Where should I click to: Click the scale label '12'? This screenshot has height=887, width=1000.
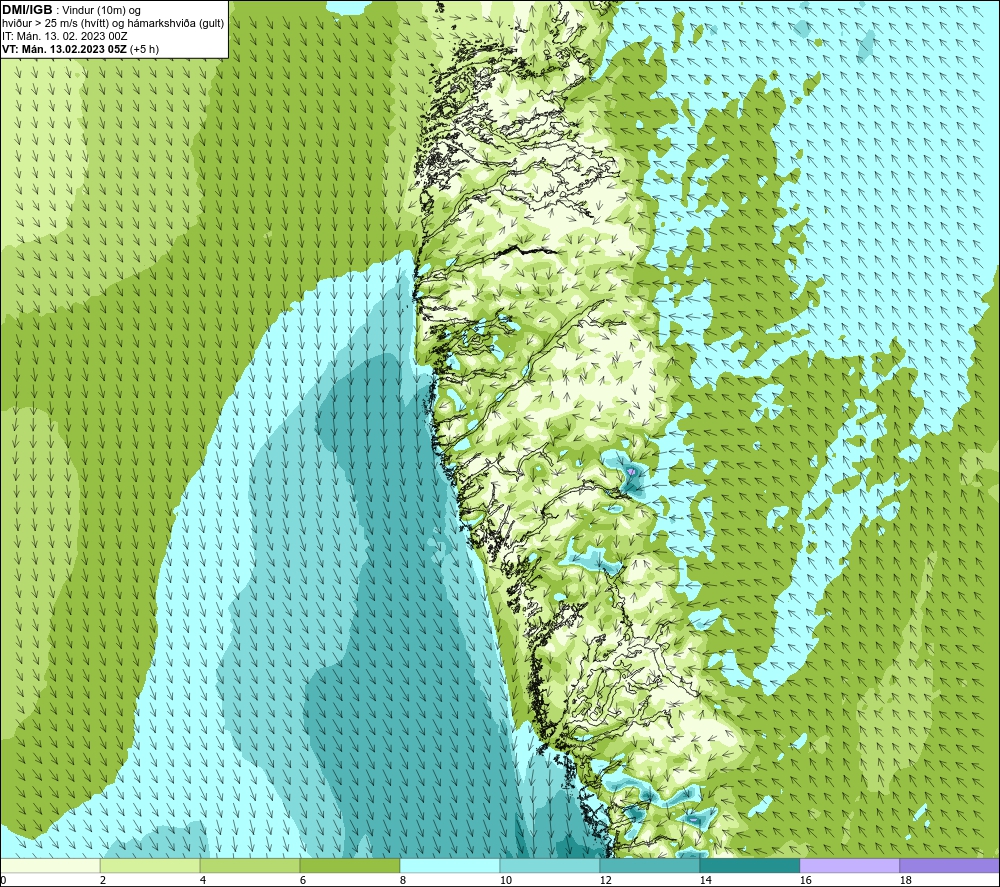click(x=605, y=881)
